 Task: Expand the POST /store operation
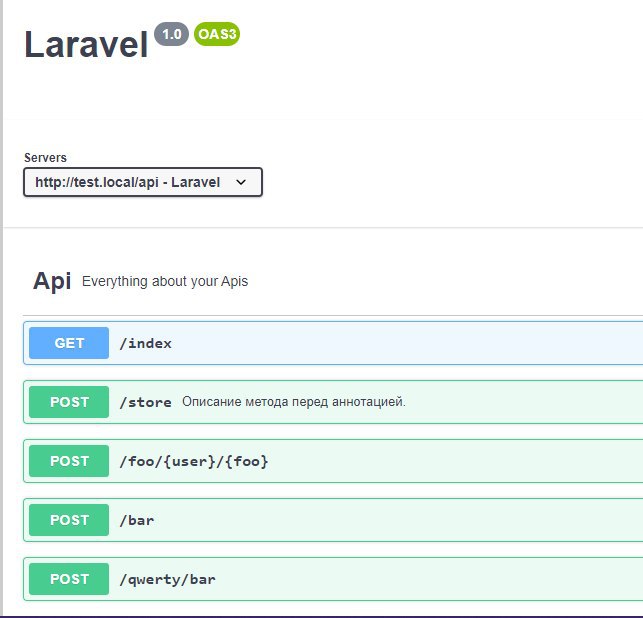click(x=333, y=402)
